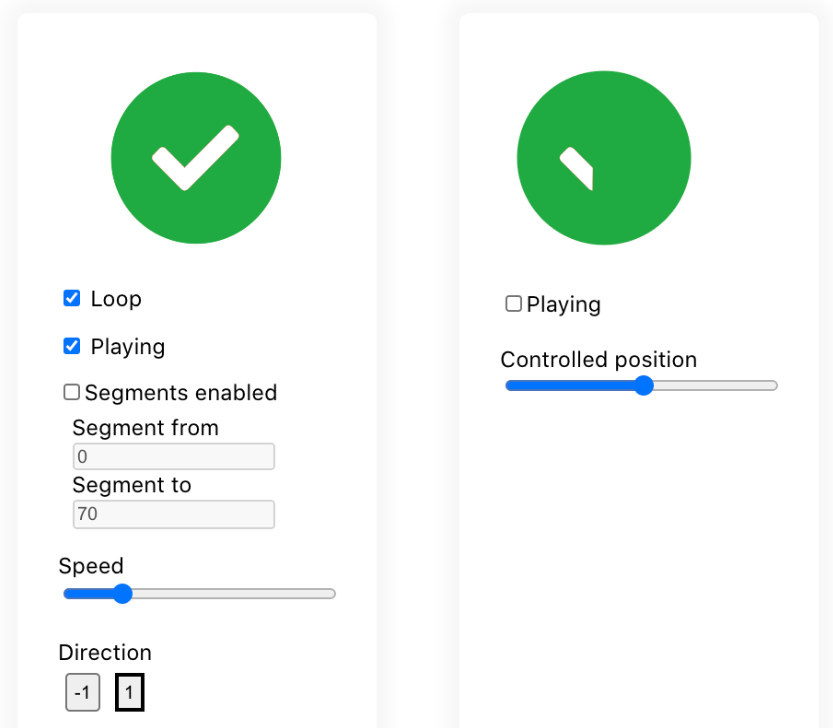This screenshot has width=833, height=728.
Task: Click the Segment from input field
Action: point(173,457)
